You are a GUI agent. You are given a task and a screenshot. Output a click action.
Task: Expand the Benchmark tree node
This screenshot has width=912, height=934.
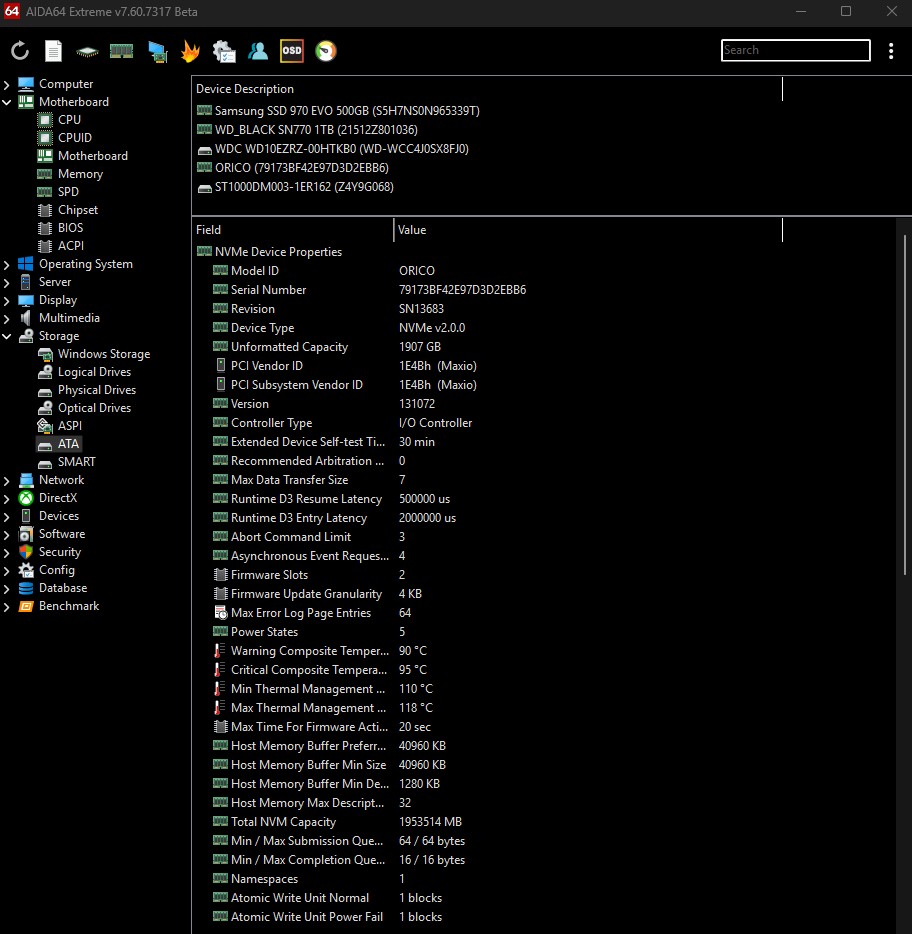[7, 606]
